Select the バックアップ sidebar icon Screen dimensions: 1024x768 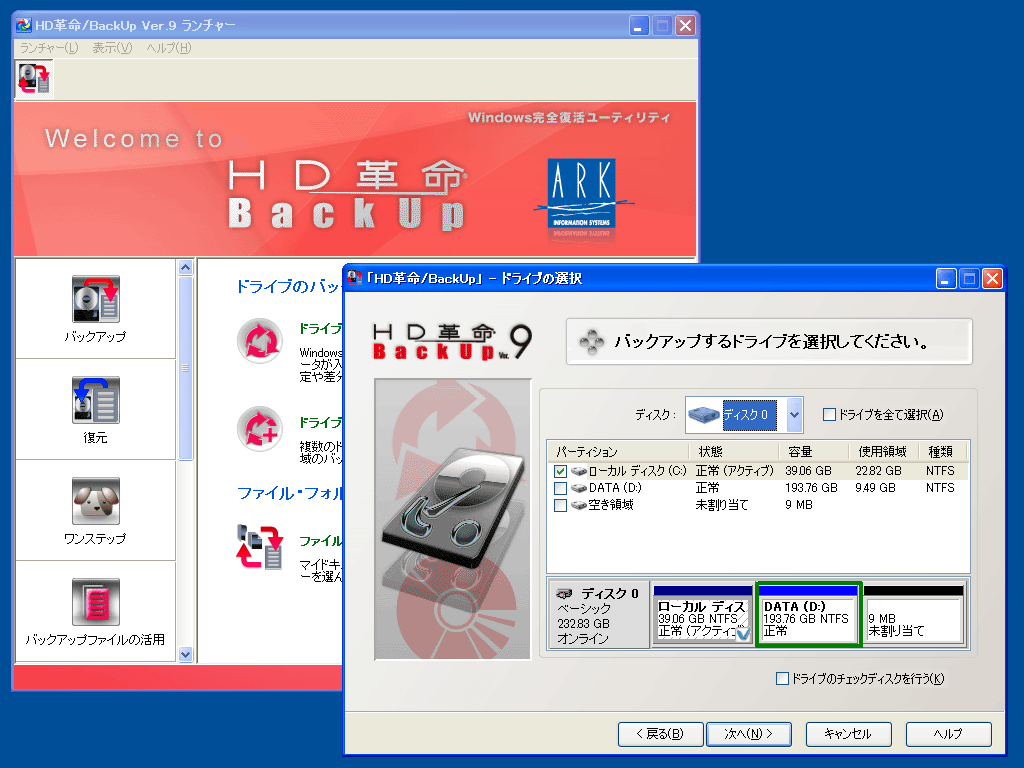[x=96, y=299]
